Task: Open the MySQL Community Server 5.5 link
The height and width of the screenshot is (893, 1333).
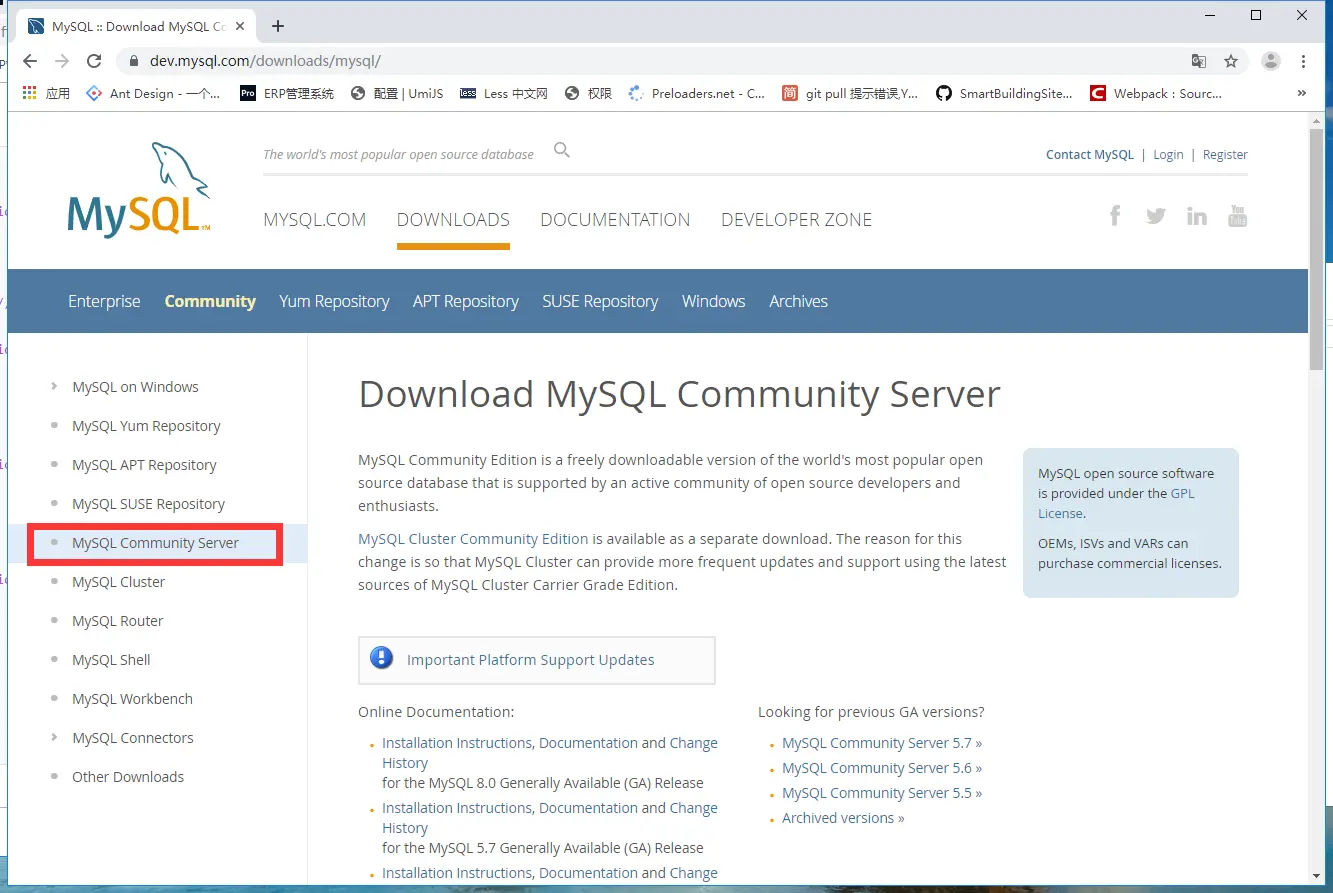Action: pyautogui.click(x=882, y=793)
